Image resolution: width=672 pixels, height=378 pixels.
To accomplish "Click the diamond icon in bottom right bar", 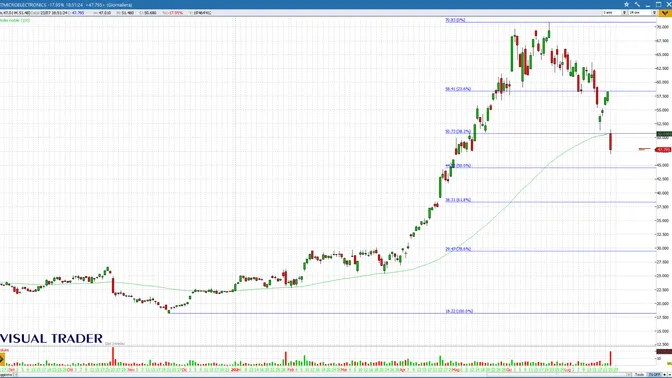I will coord(665,375).
